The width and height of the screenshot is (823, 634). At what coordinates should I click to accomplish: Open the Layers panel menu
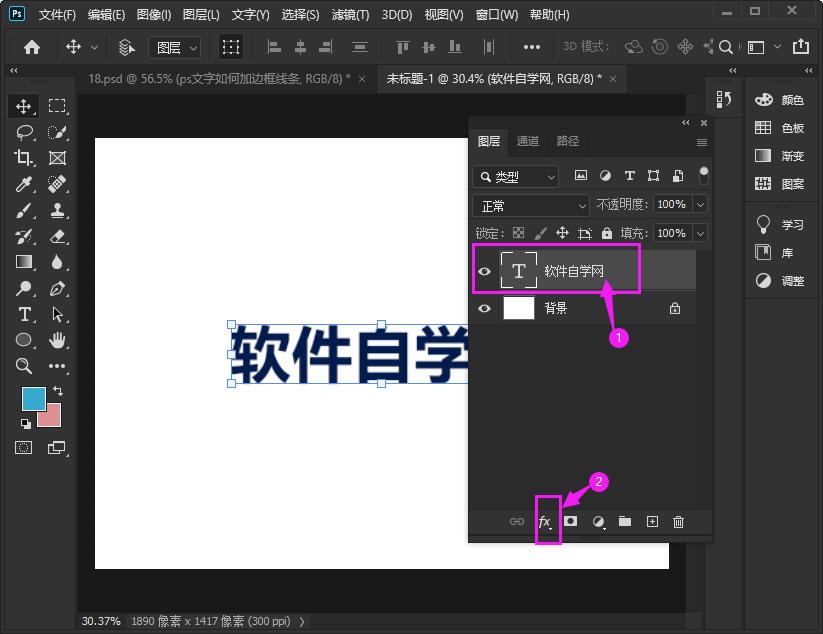click(702, 142)
